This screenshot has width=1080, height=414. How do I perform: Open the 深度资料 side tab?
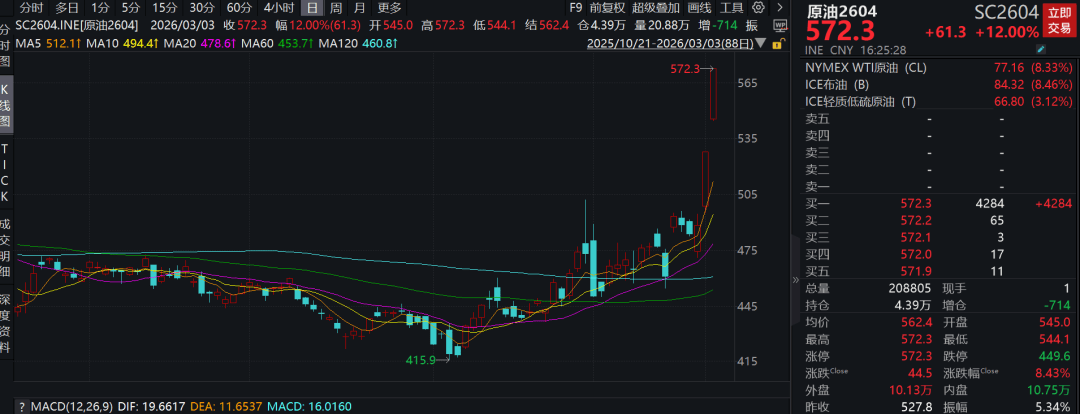(5, 324)
